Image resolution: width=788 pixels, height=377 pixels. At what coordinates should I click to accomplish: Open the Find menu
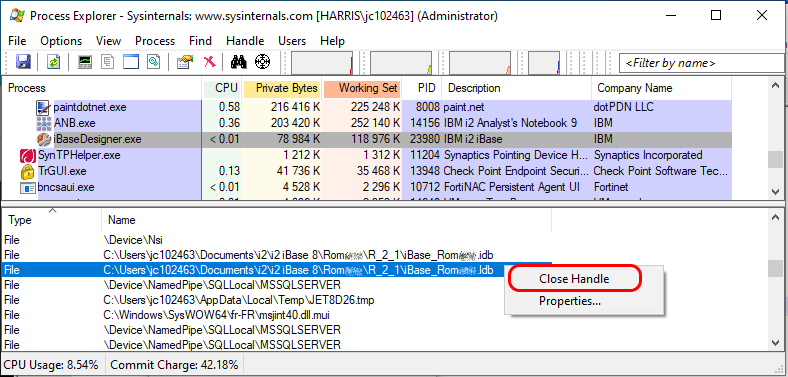(x=201, y=41)
